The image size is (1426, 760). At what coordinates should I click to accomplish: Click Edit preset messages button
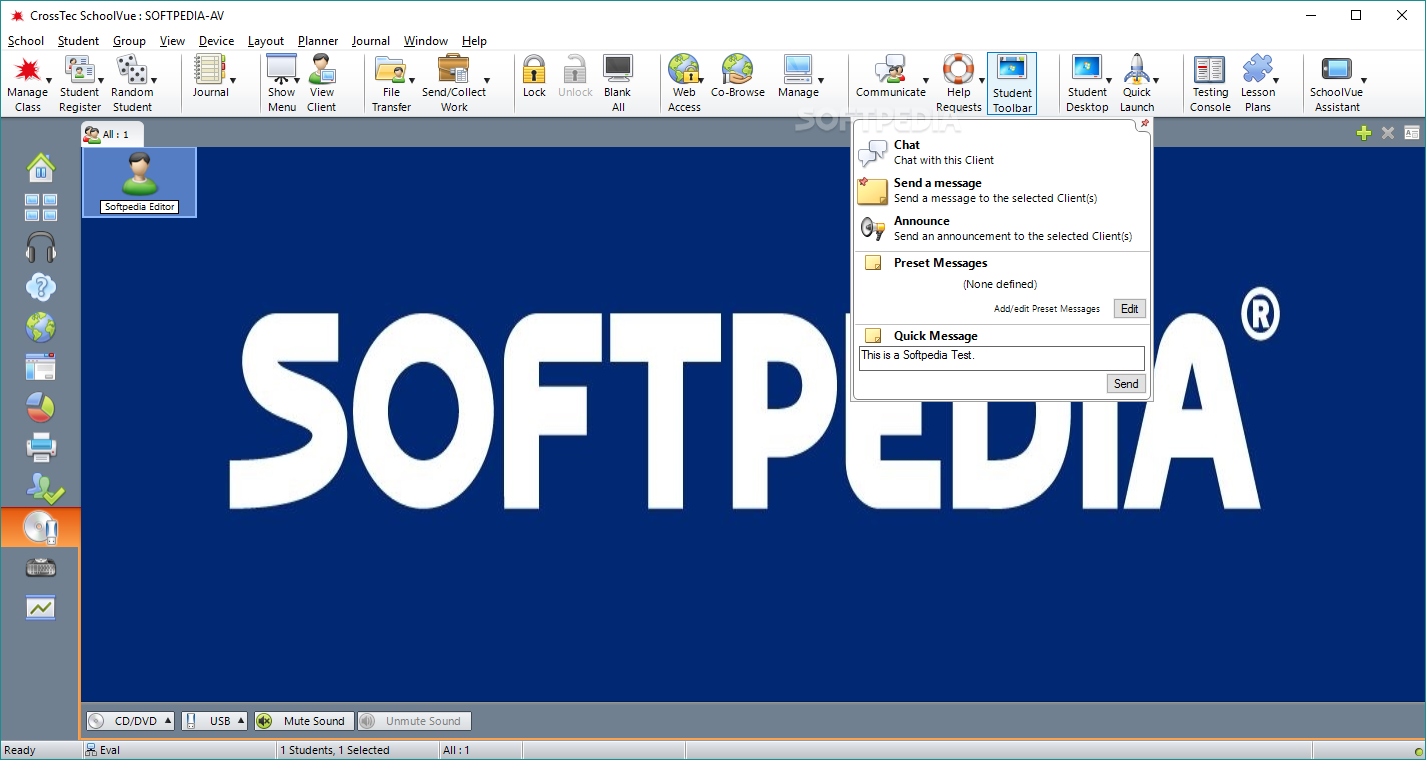[1129, 309]
